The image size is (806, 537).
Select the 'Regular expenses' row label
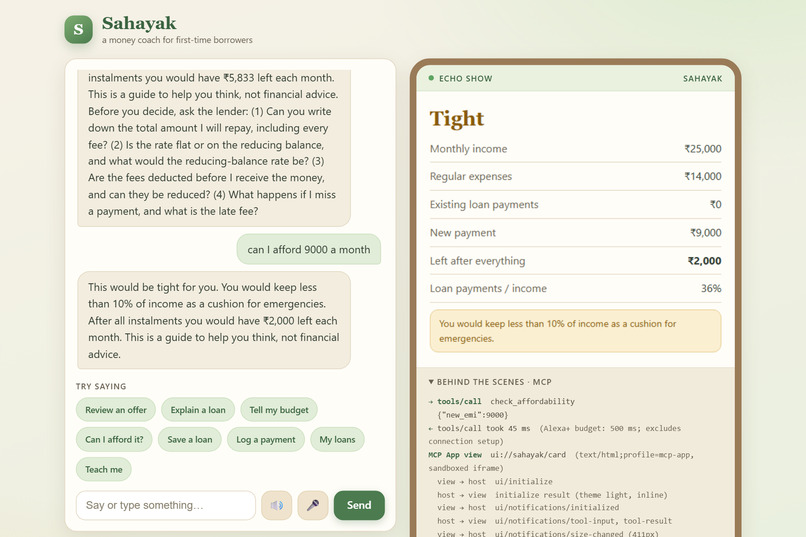(471, 176)
